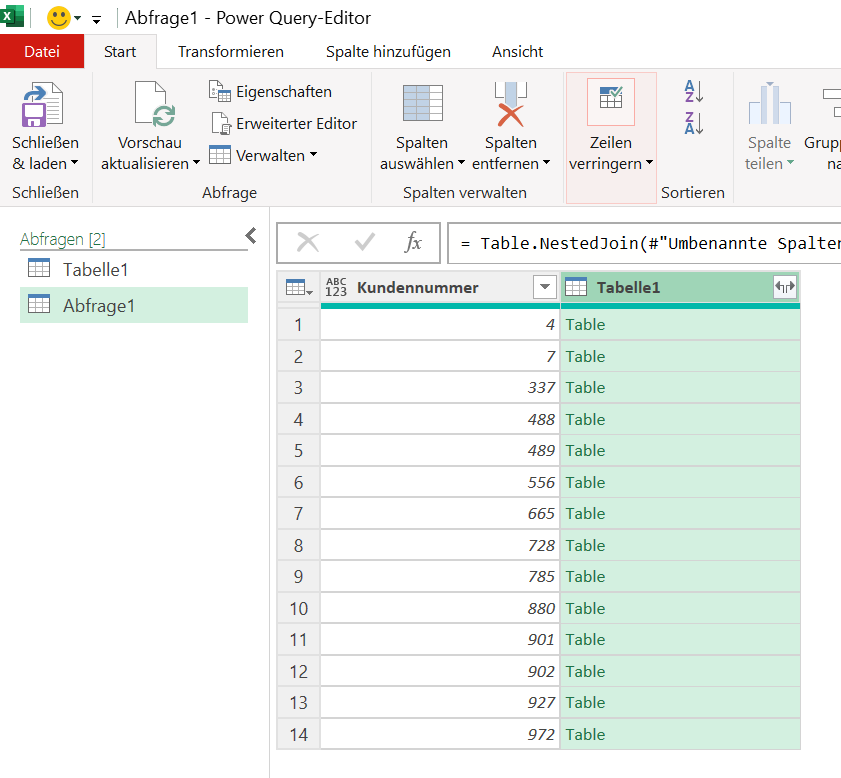Open Eigenschaften query properties
Viewport: 841px width, 778px height.
[270, 92]
